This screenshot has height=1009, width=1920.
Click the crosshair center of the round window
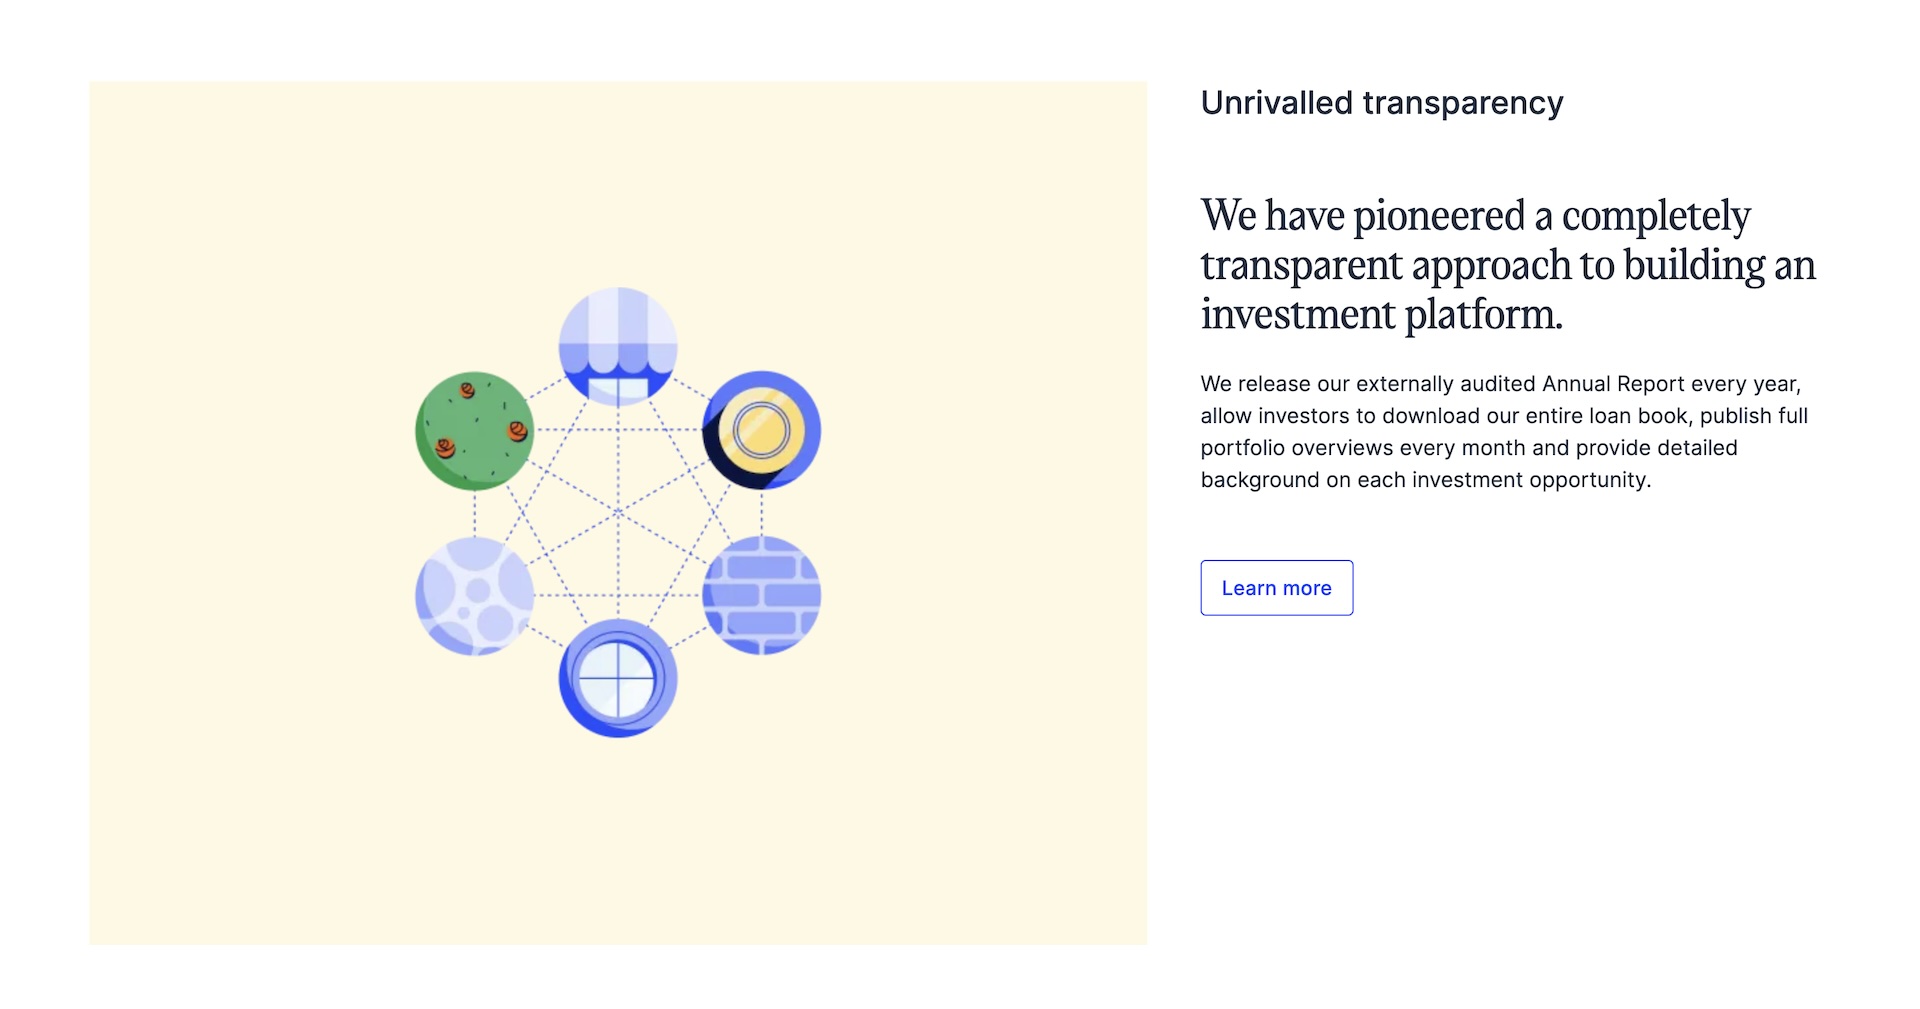pos(618,678)
